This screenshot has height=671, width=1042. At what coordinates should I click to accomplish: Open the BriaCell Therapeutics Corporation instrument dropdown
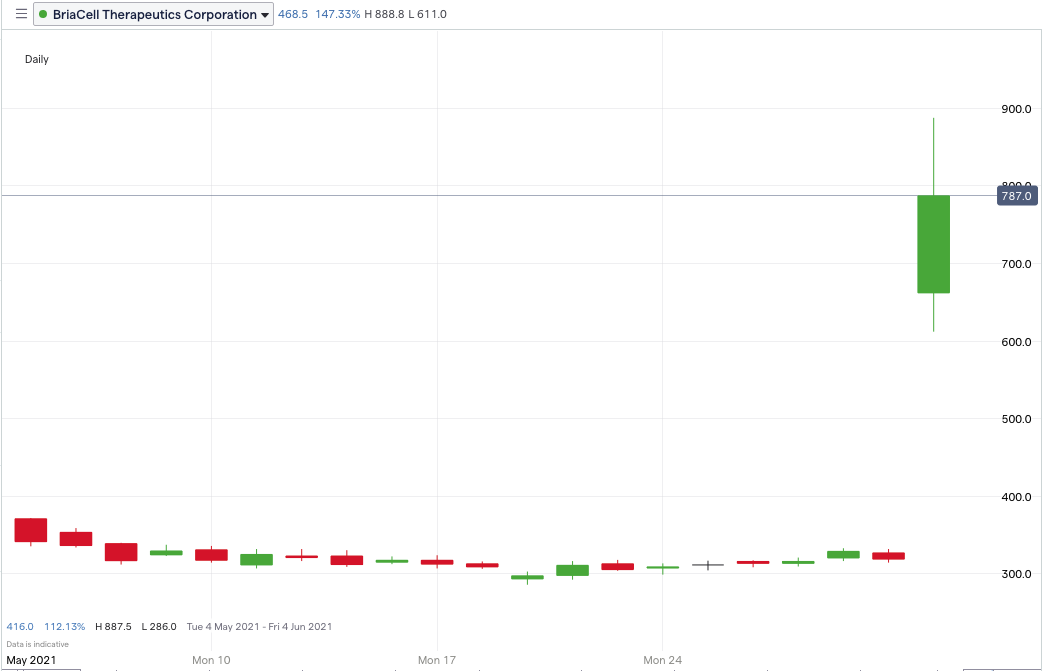[x=154, y=15]
